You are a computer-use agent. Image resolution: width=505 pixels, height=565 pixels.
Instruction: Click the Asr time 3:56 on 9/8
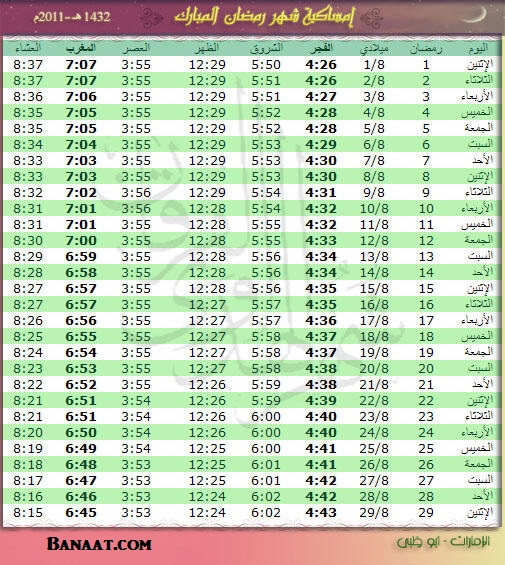tap(136, 193)
